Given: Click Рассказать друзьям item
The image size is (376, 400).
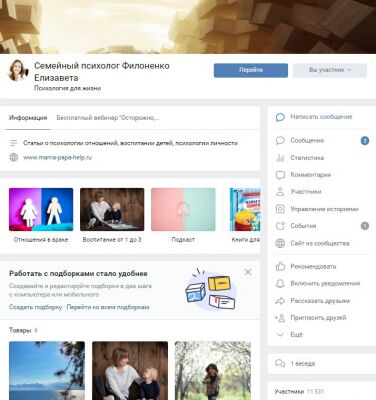Looking at the screenshot, I should [x=320, y=301].
